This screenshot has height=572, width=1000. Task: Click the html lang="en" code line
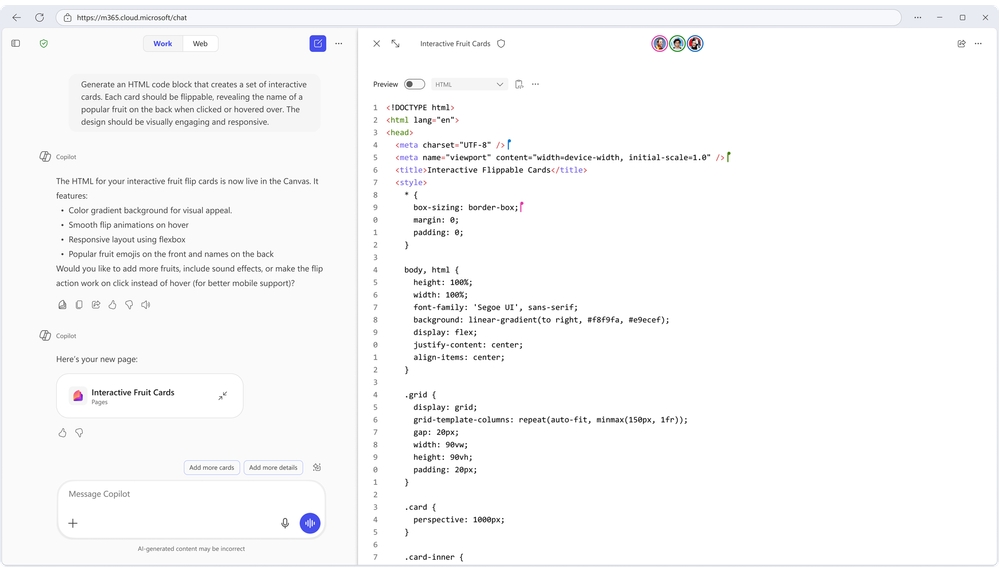click(422, 120)
